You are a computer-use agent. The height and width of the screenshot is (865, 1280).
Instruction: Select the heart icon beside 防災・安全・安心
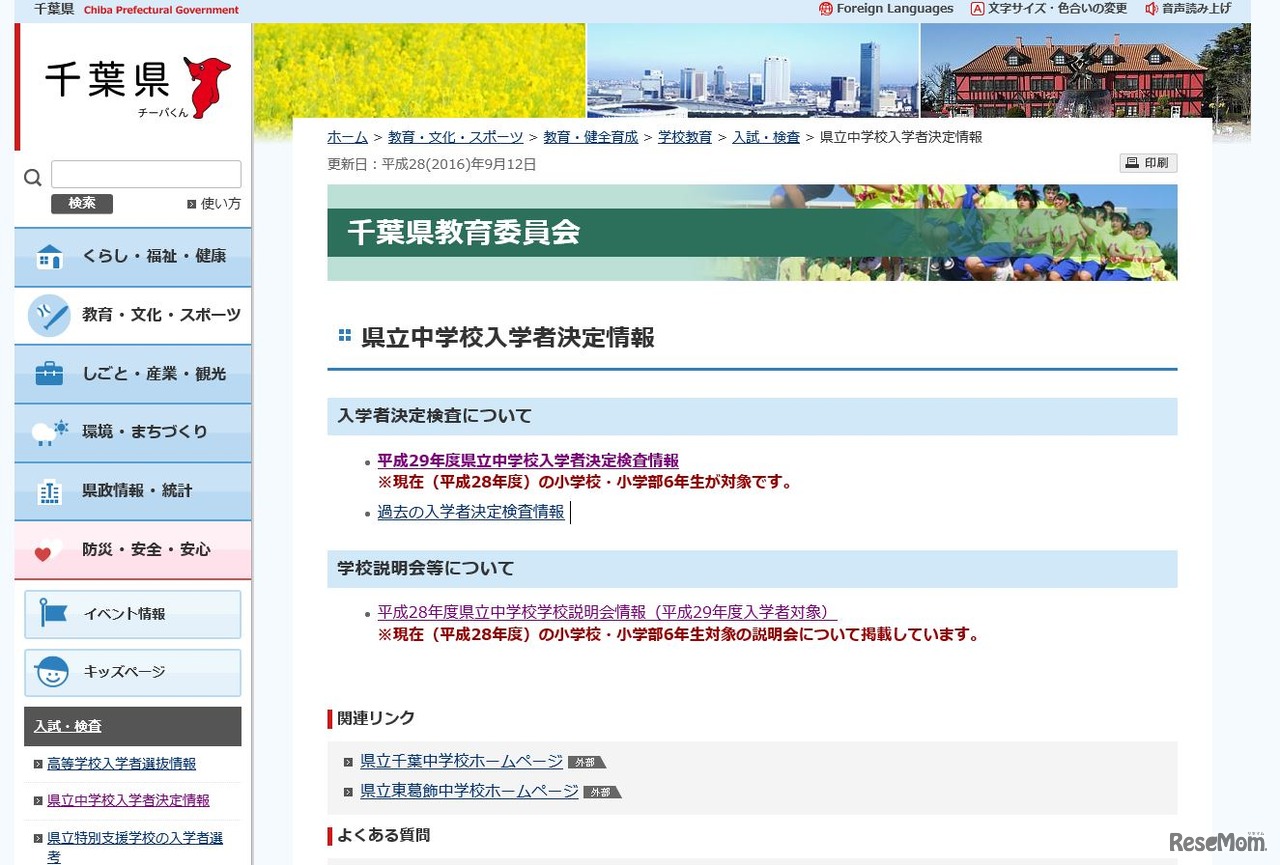pyautogui.click(x=49, y=548)
